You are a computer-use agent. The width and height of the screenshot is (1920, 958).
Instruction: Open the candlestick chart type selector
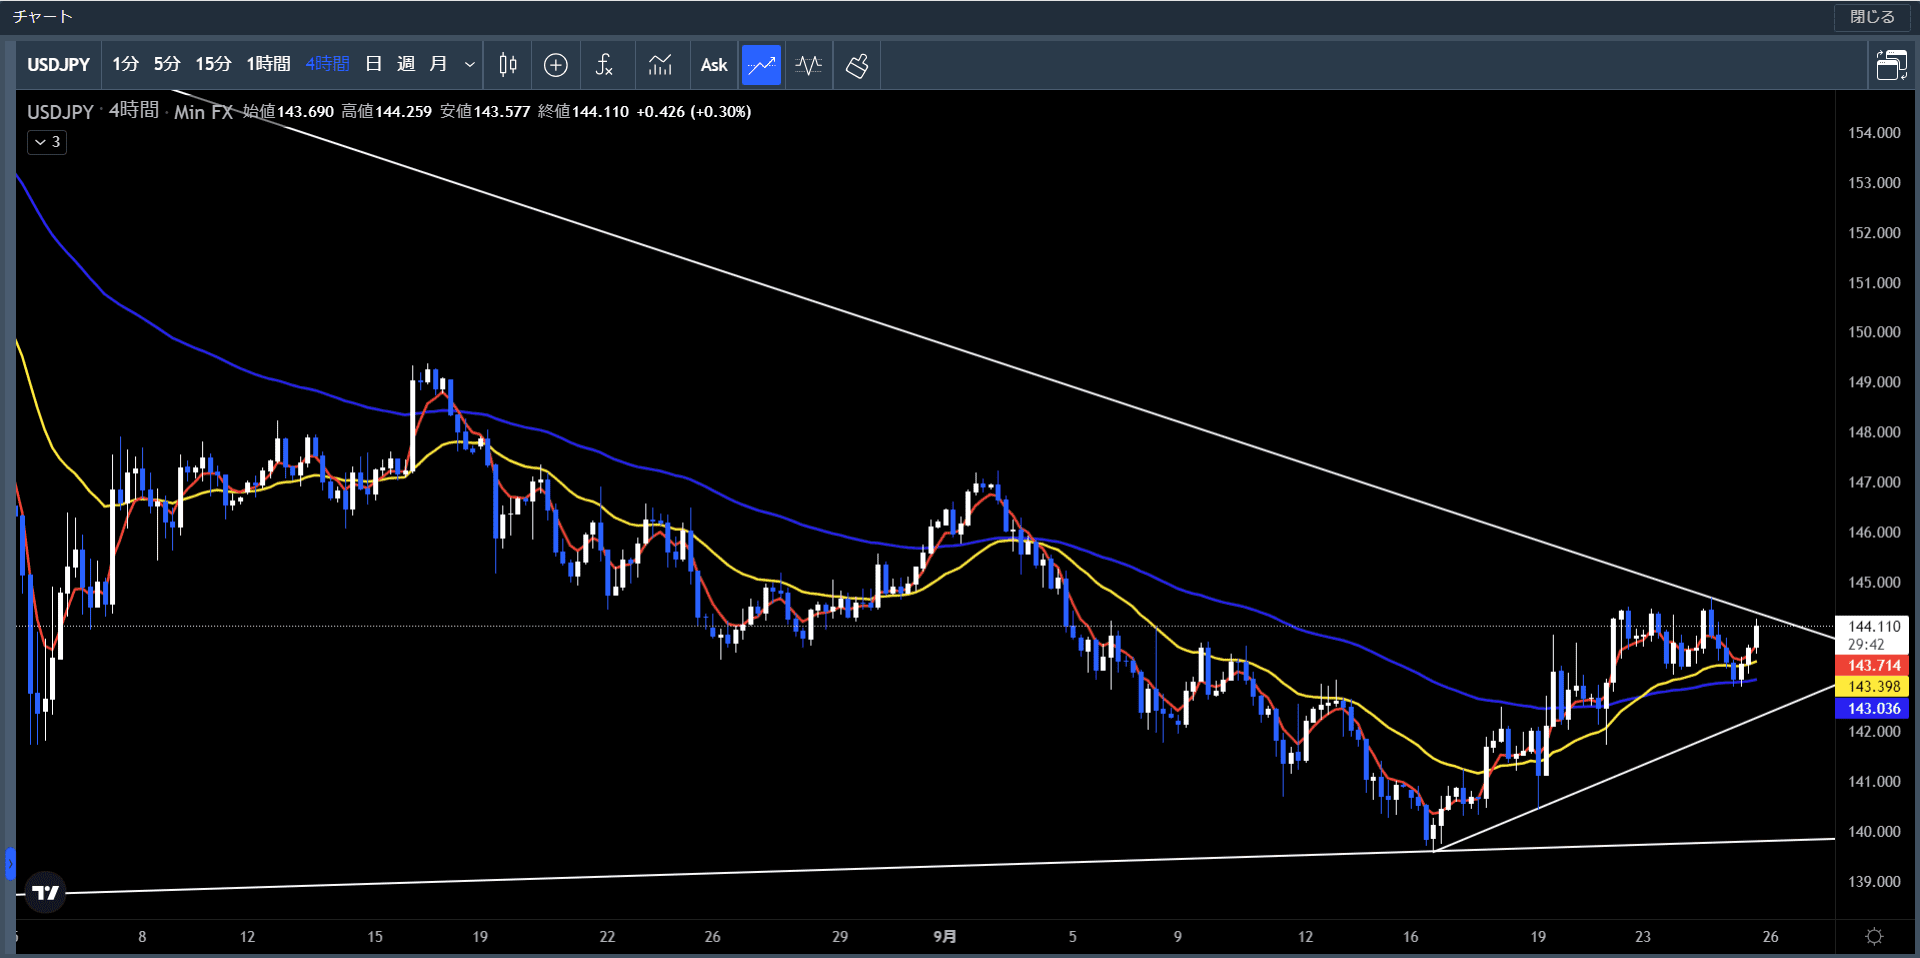508,65
